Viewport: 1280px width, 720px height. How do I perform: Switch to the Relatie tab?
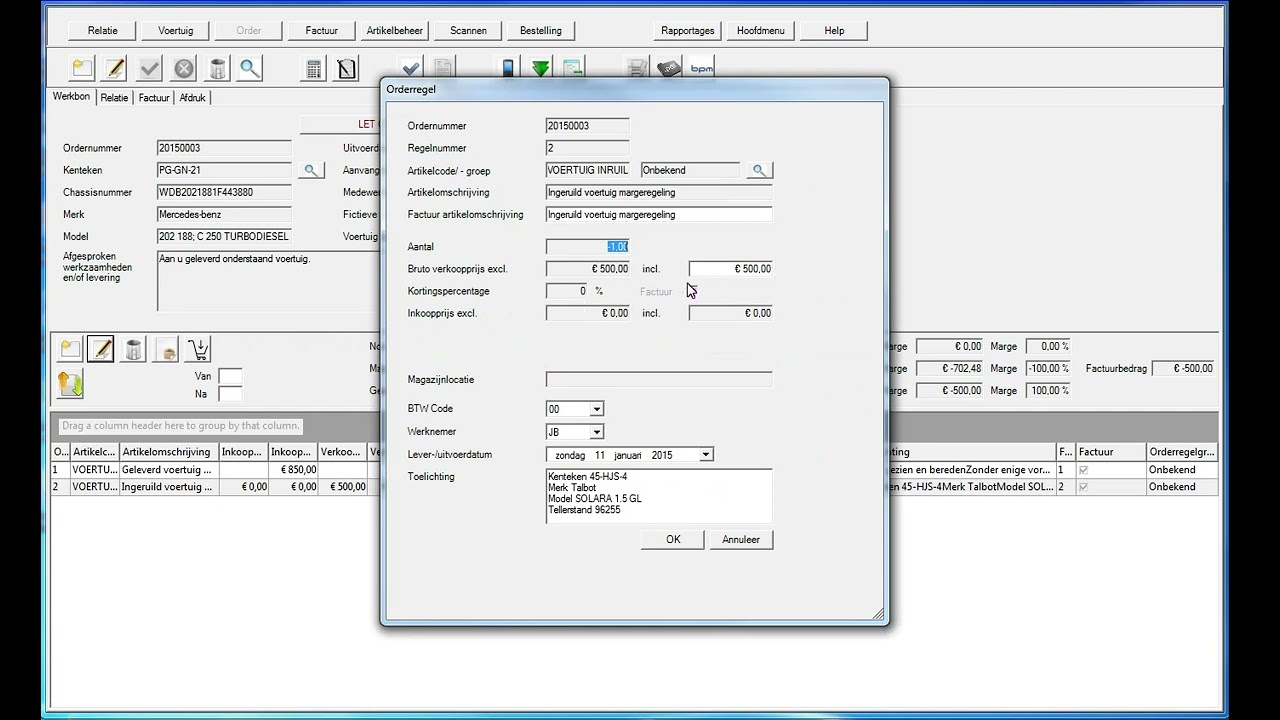pos(114,98)
